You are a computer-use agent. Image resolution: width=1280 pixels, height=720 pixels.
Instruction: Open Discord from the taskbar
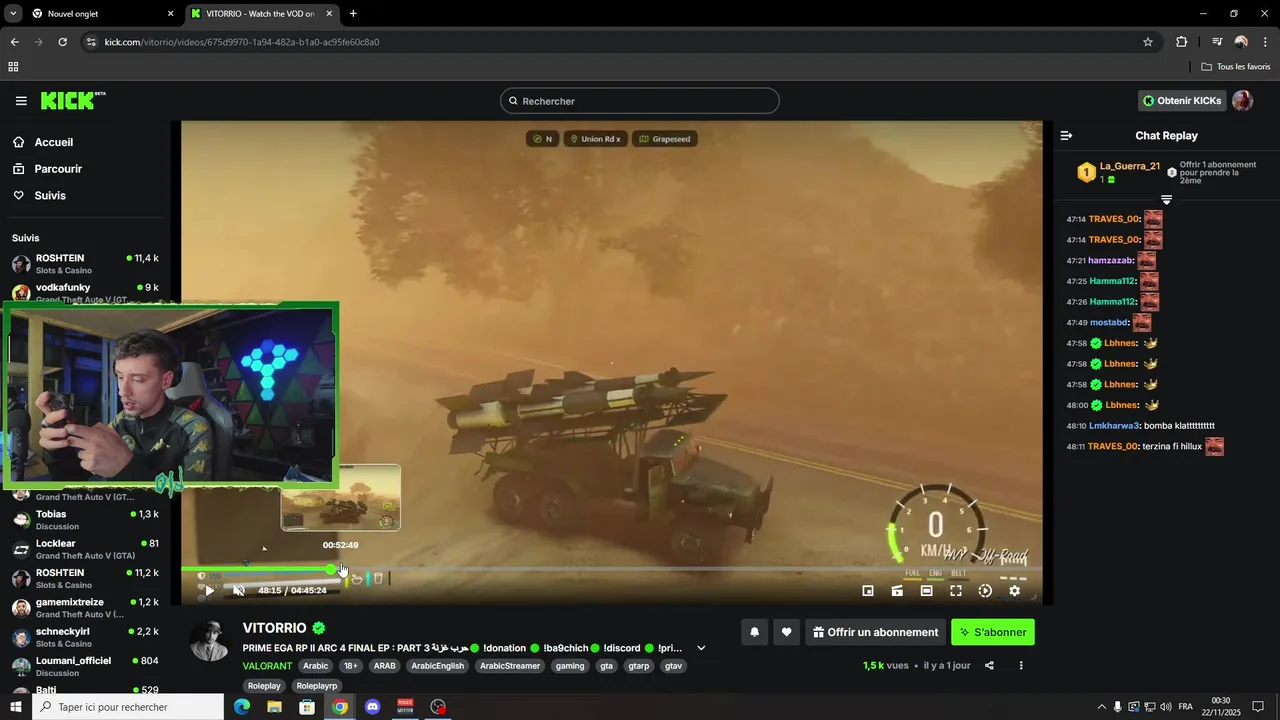pos(373,707)
